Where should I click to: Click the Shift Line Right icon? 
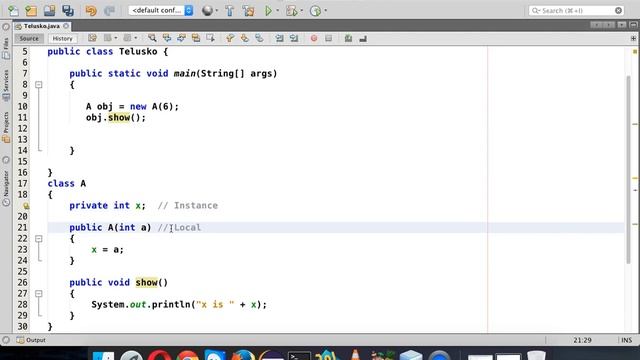(294, 38)
